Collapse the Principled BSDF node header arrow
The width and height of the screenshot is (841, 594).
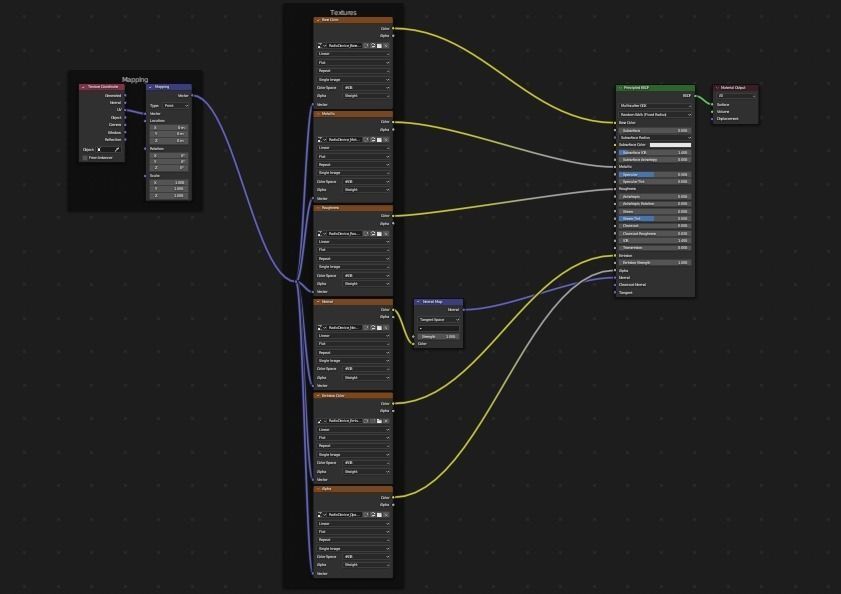point(620,87)
